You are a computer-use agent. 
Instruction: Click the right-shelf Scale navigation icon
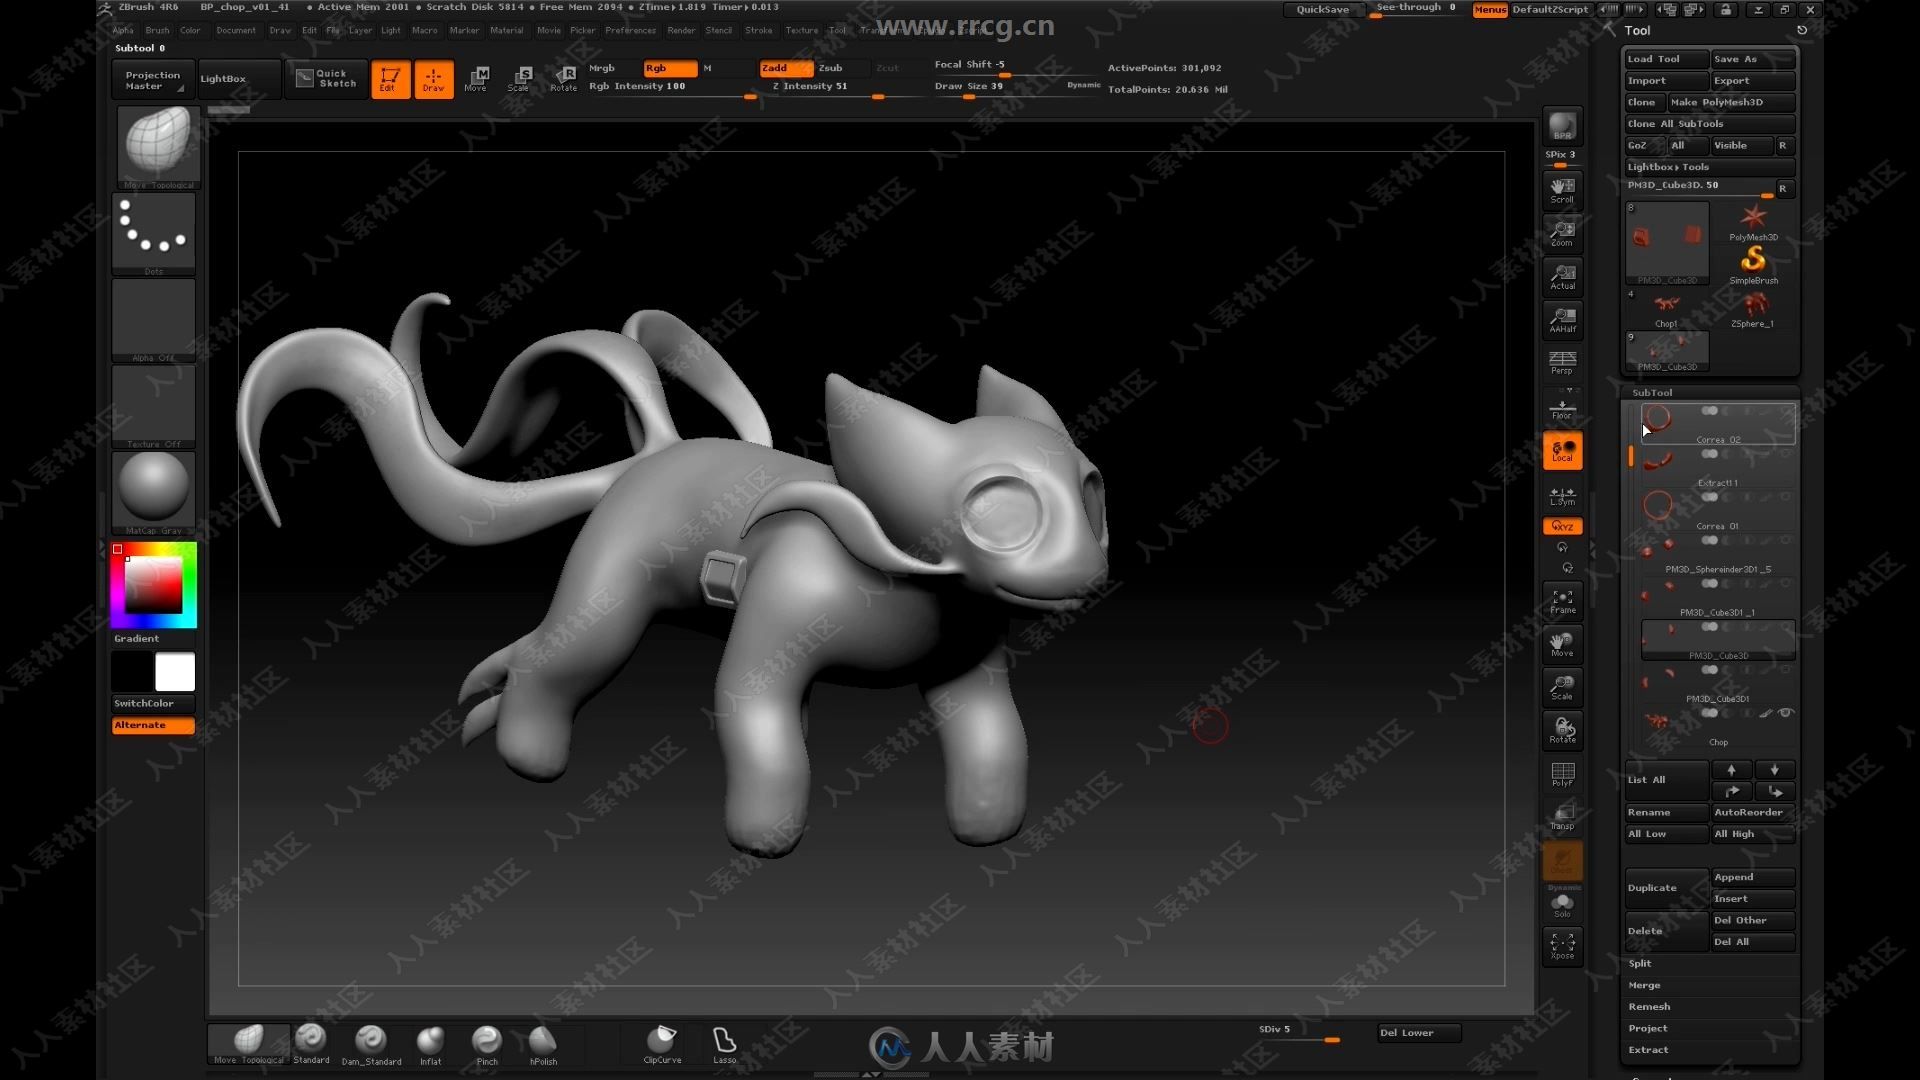(1562, 686)
